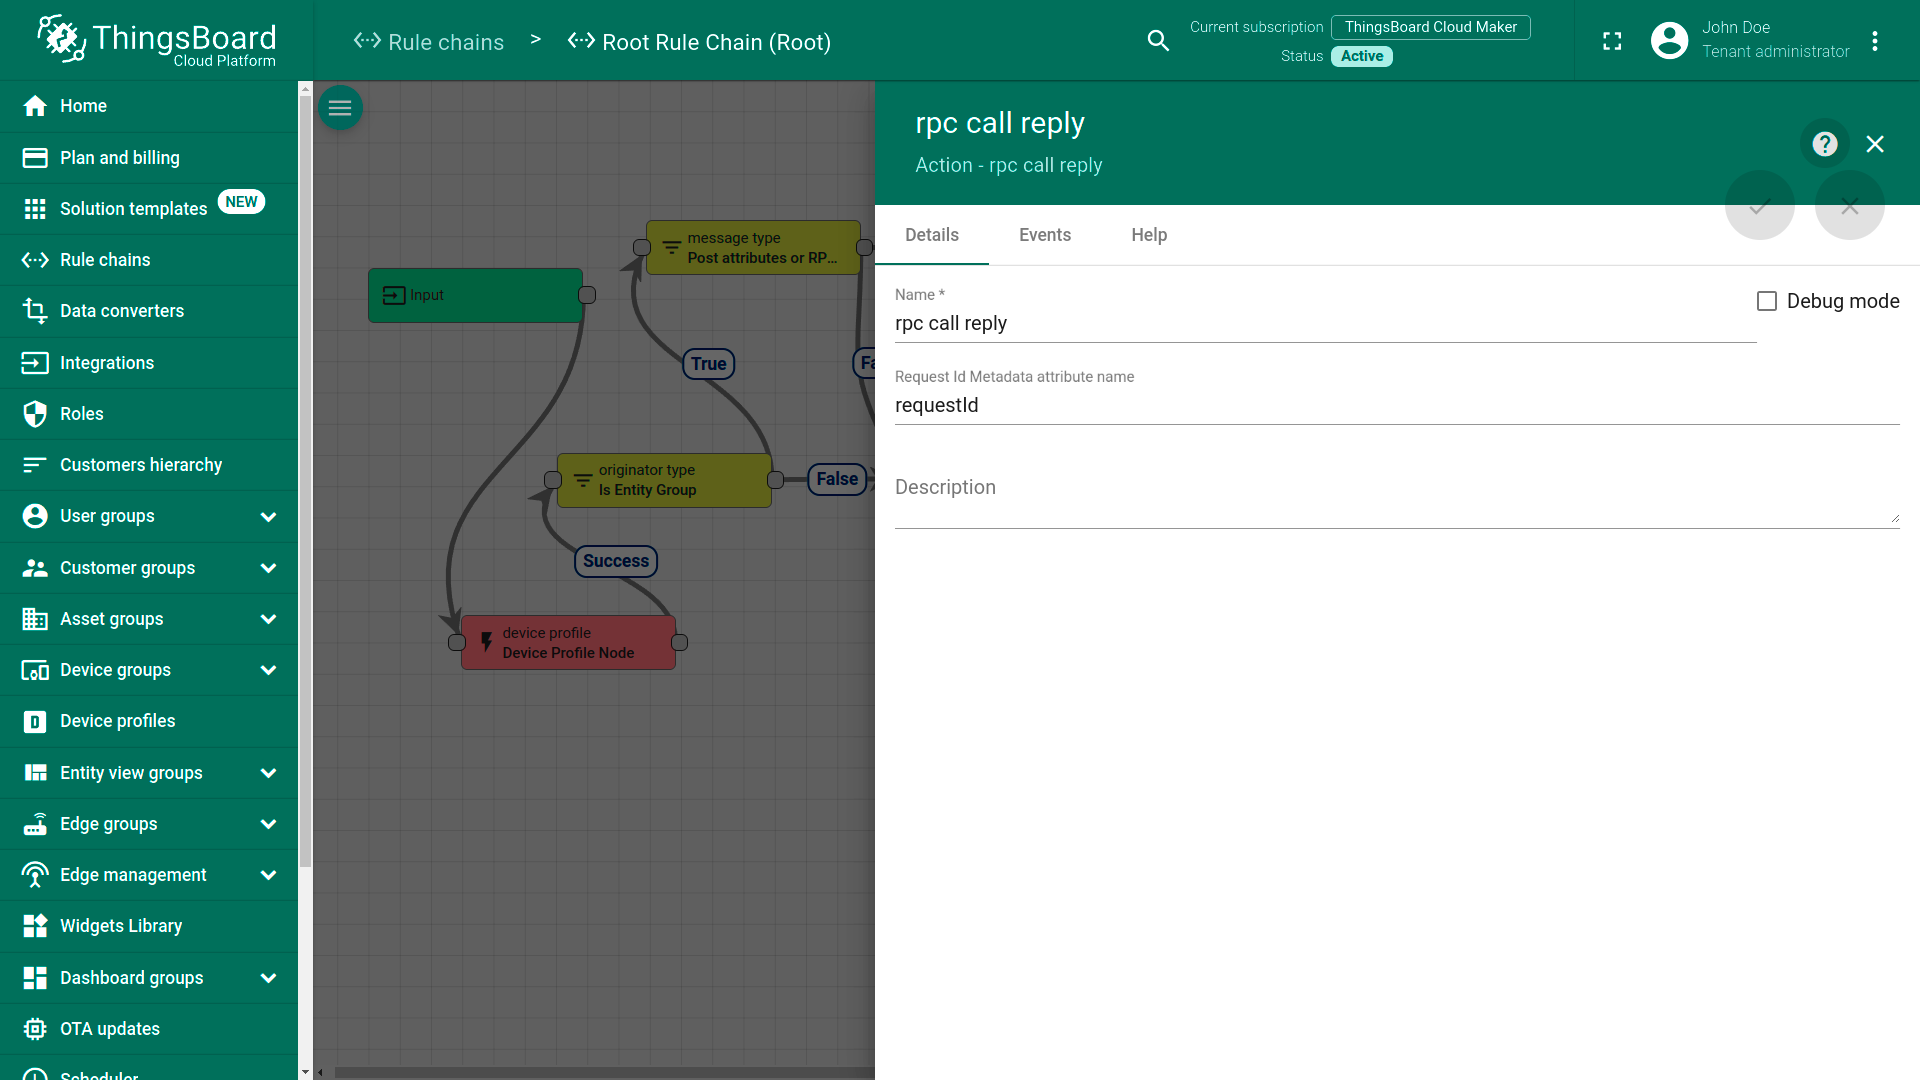Click the search magnifier icon in header
The width and height of the screenshot is (1920, 1080).
click(1158, 41)
